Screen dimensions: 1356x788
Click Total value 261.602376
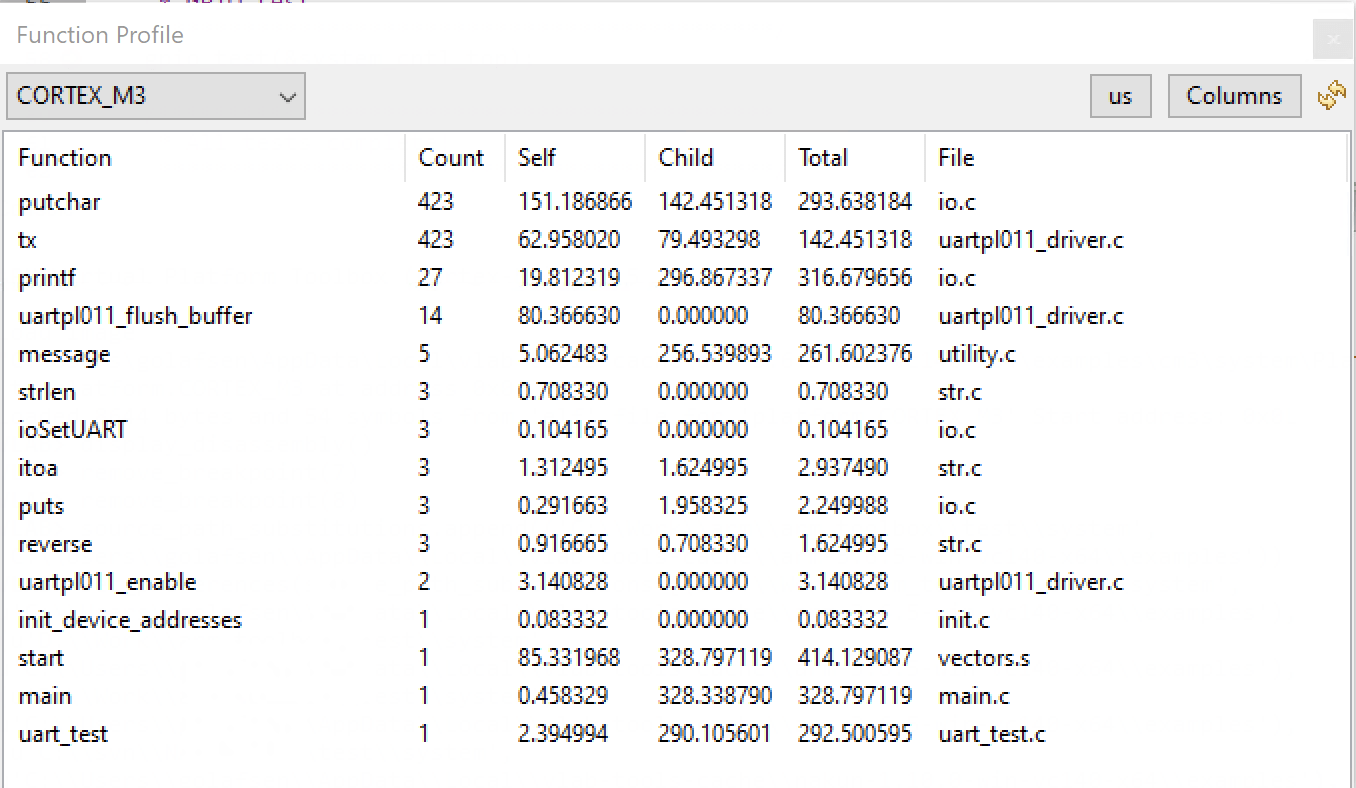[x=855, y=354]
